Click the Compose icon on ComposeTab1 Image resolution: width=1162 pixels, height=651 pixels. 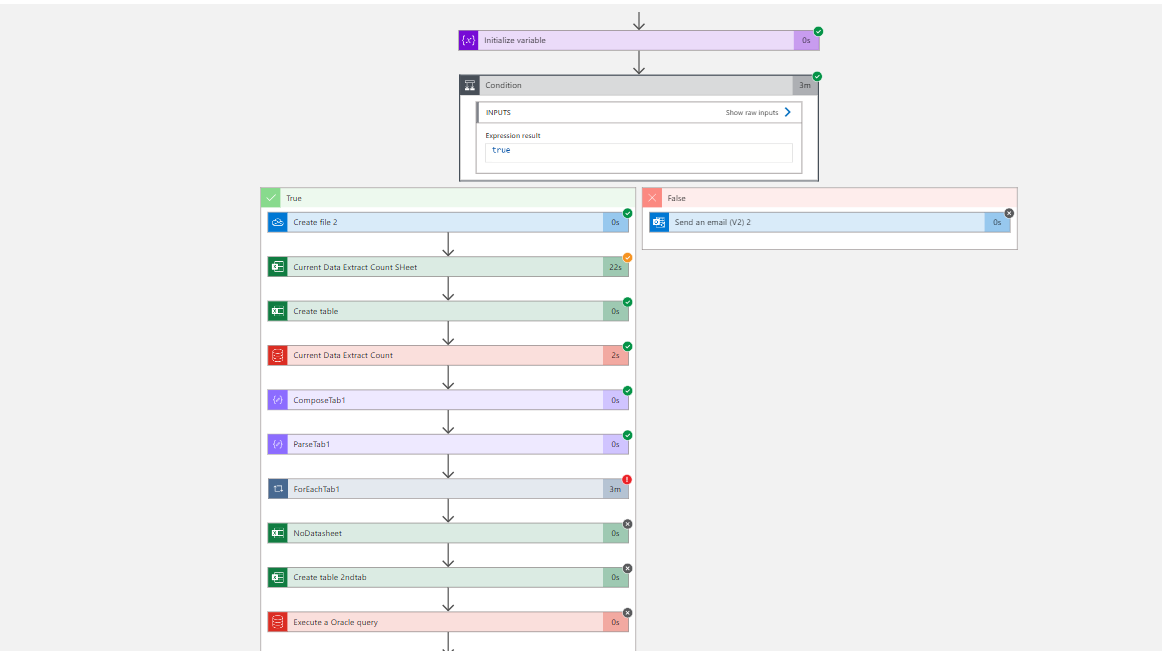tap(277, 399)
